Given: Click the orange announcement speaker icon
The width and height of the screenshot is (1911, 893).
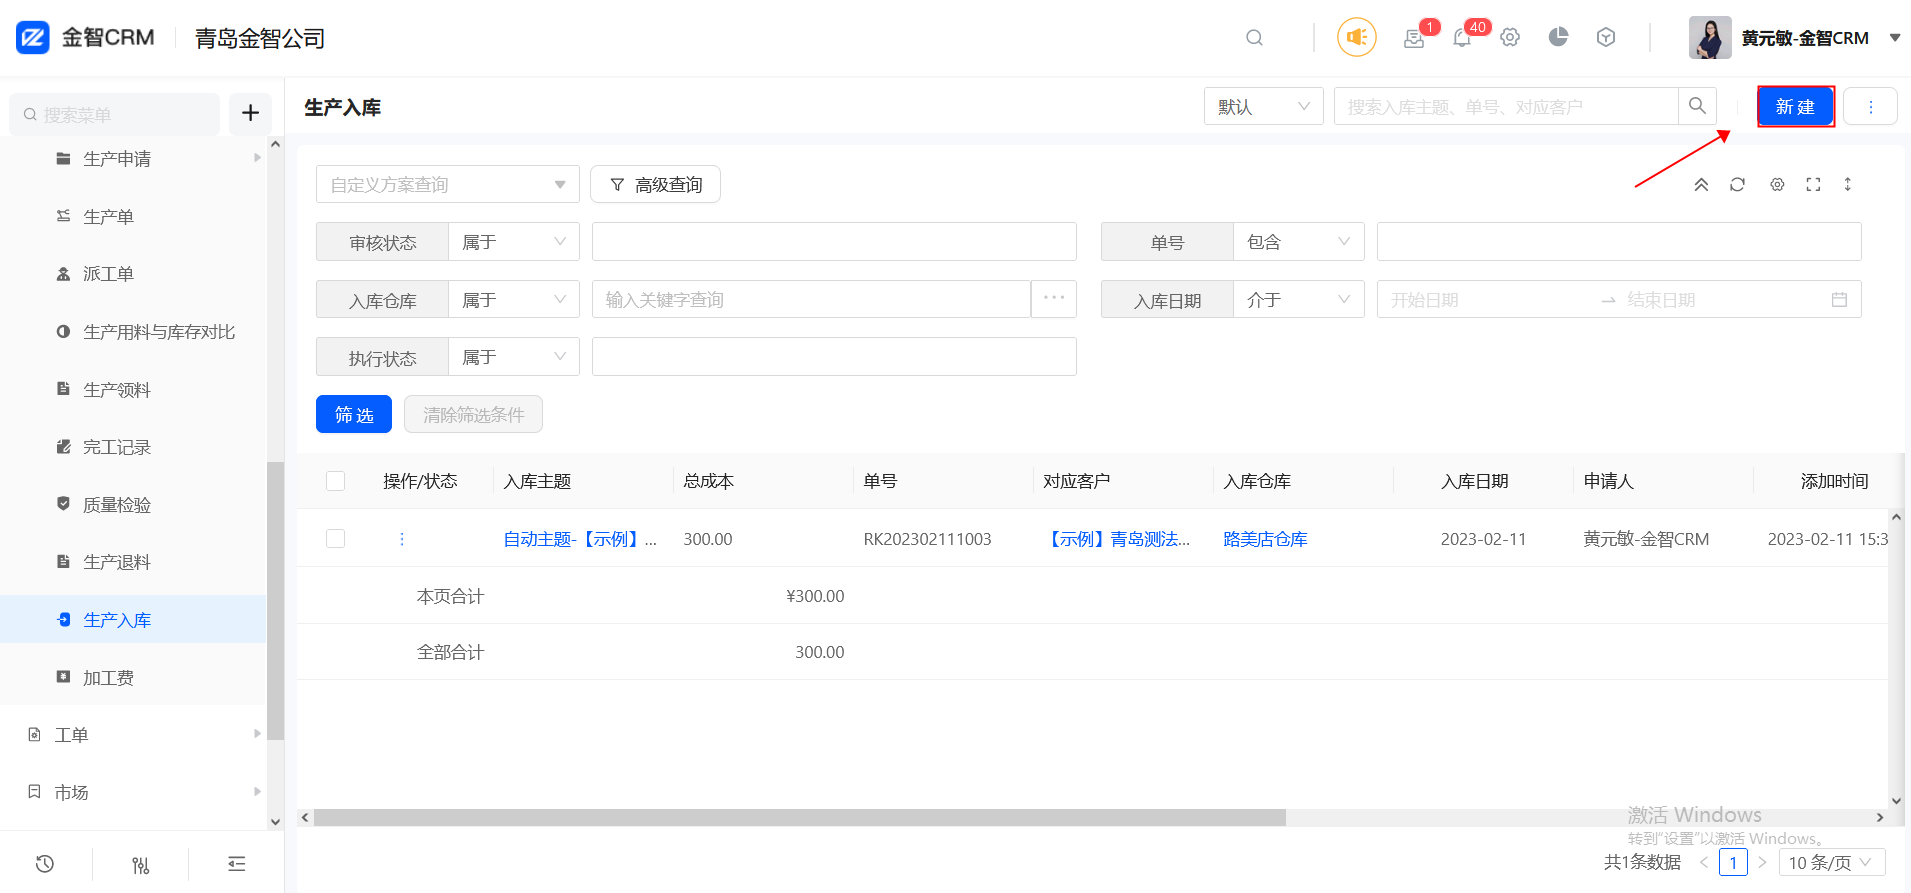Looking at the screenshot, I should pyautogui.click(x=1357, y=38).
